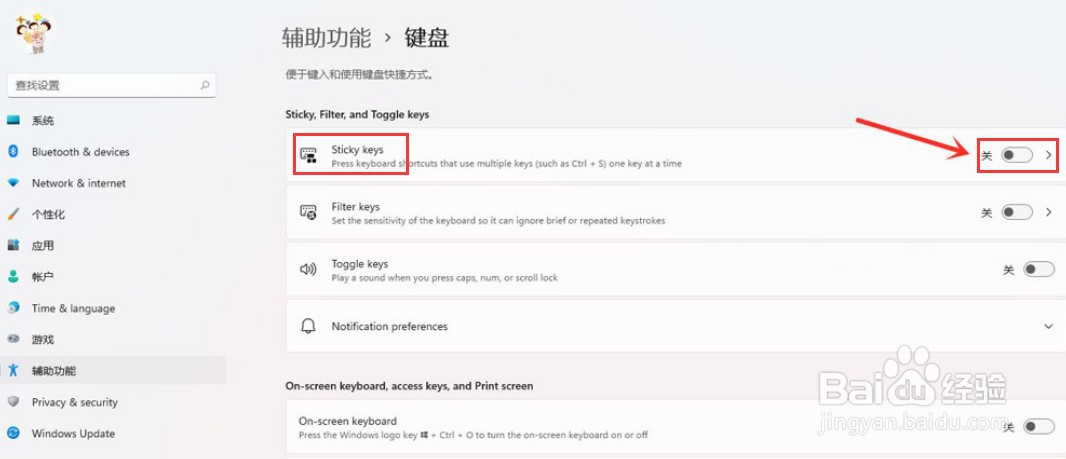Open Sticky keys details chevron
The height and width of the screenshot is (459, 1066).
click(1049, 156)
